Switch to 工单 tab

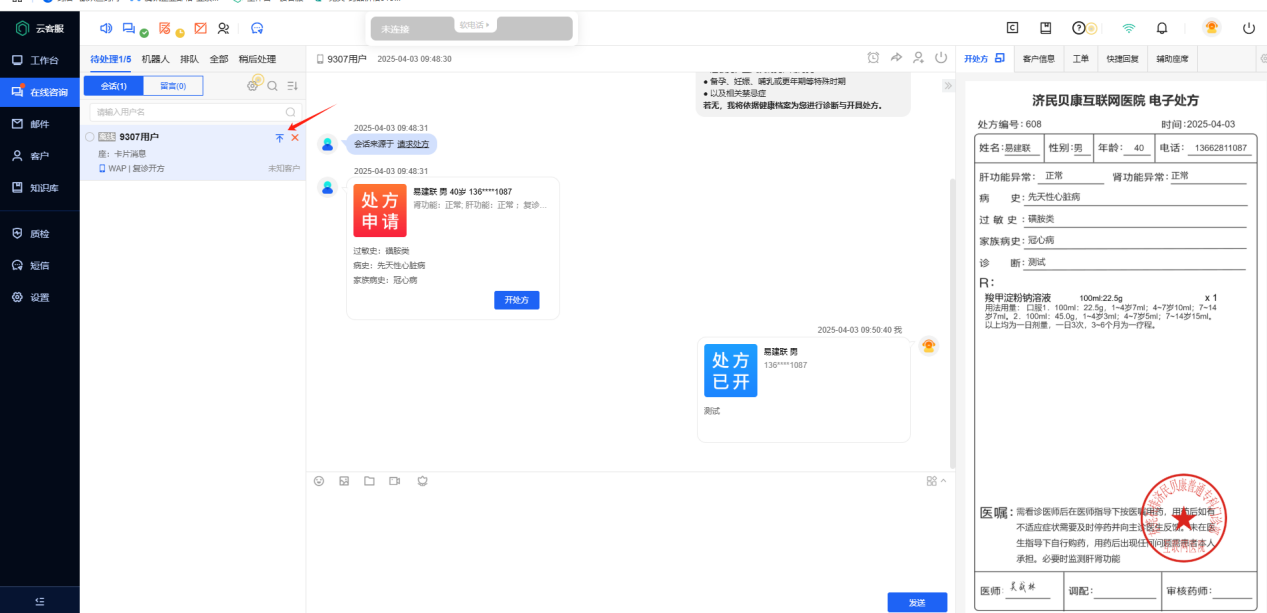(x=1081, y=59)
